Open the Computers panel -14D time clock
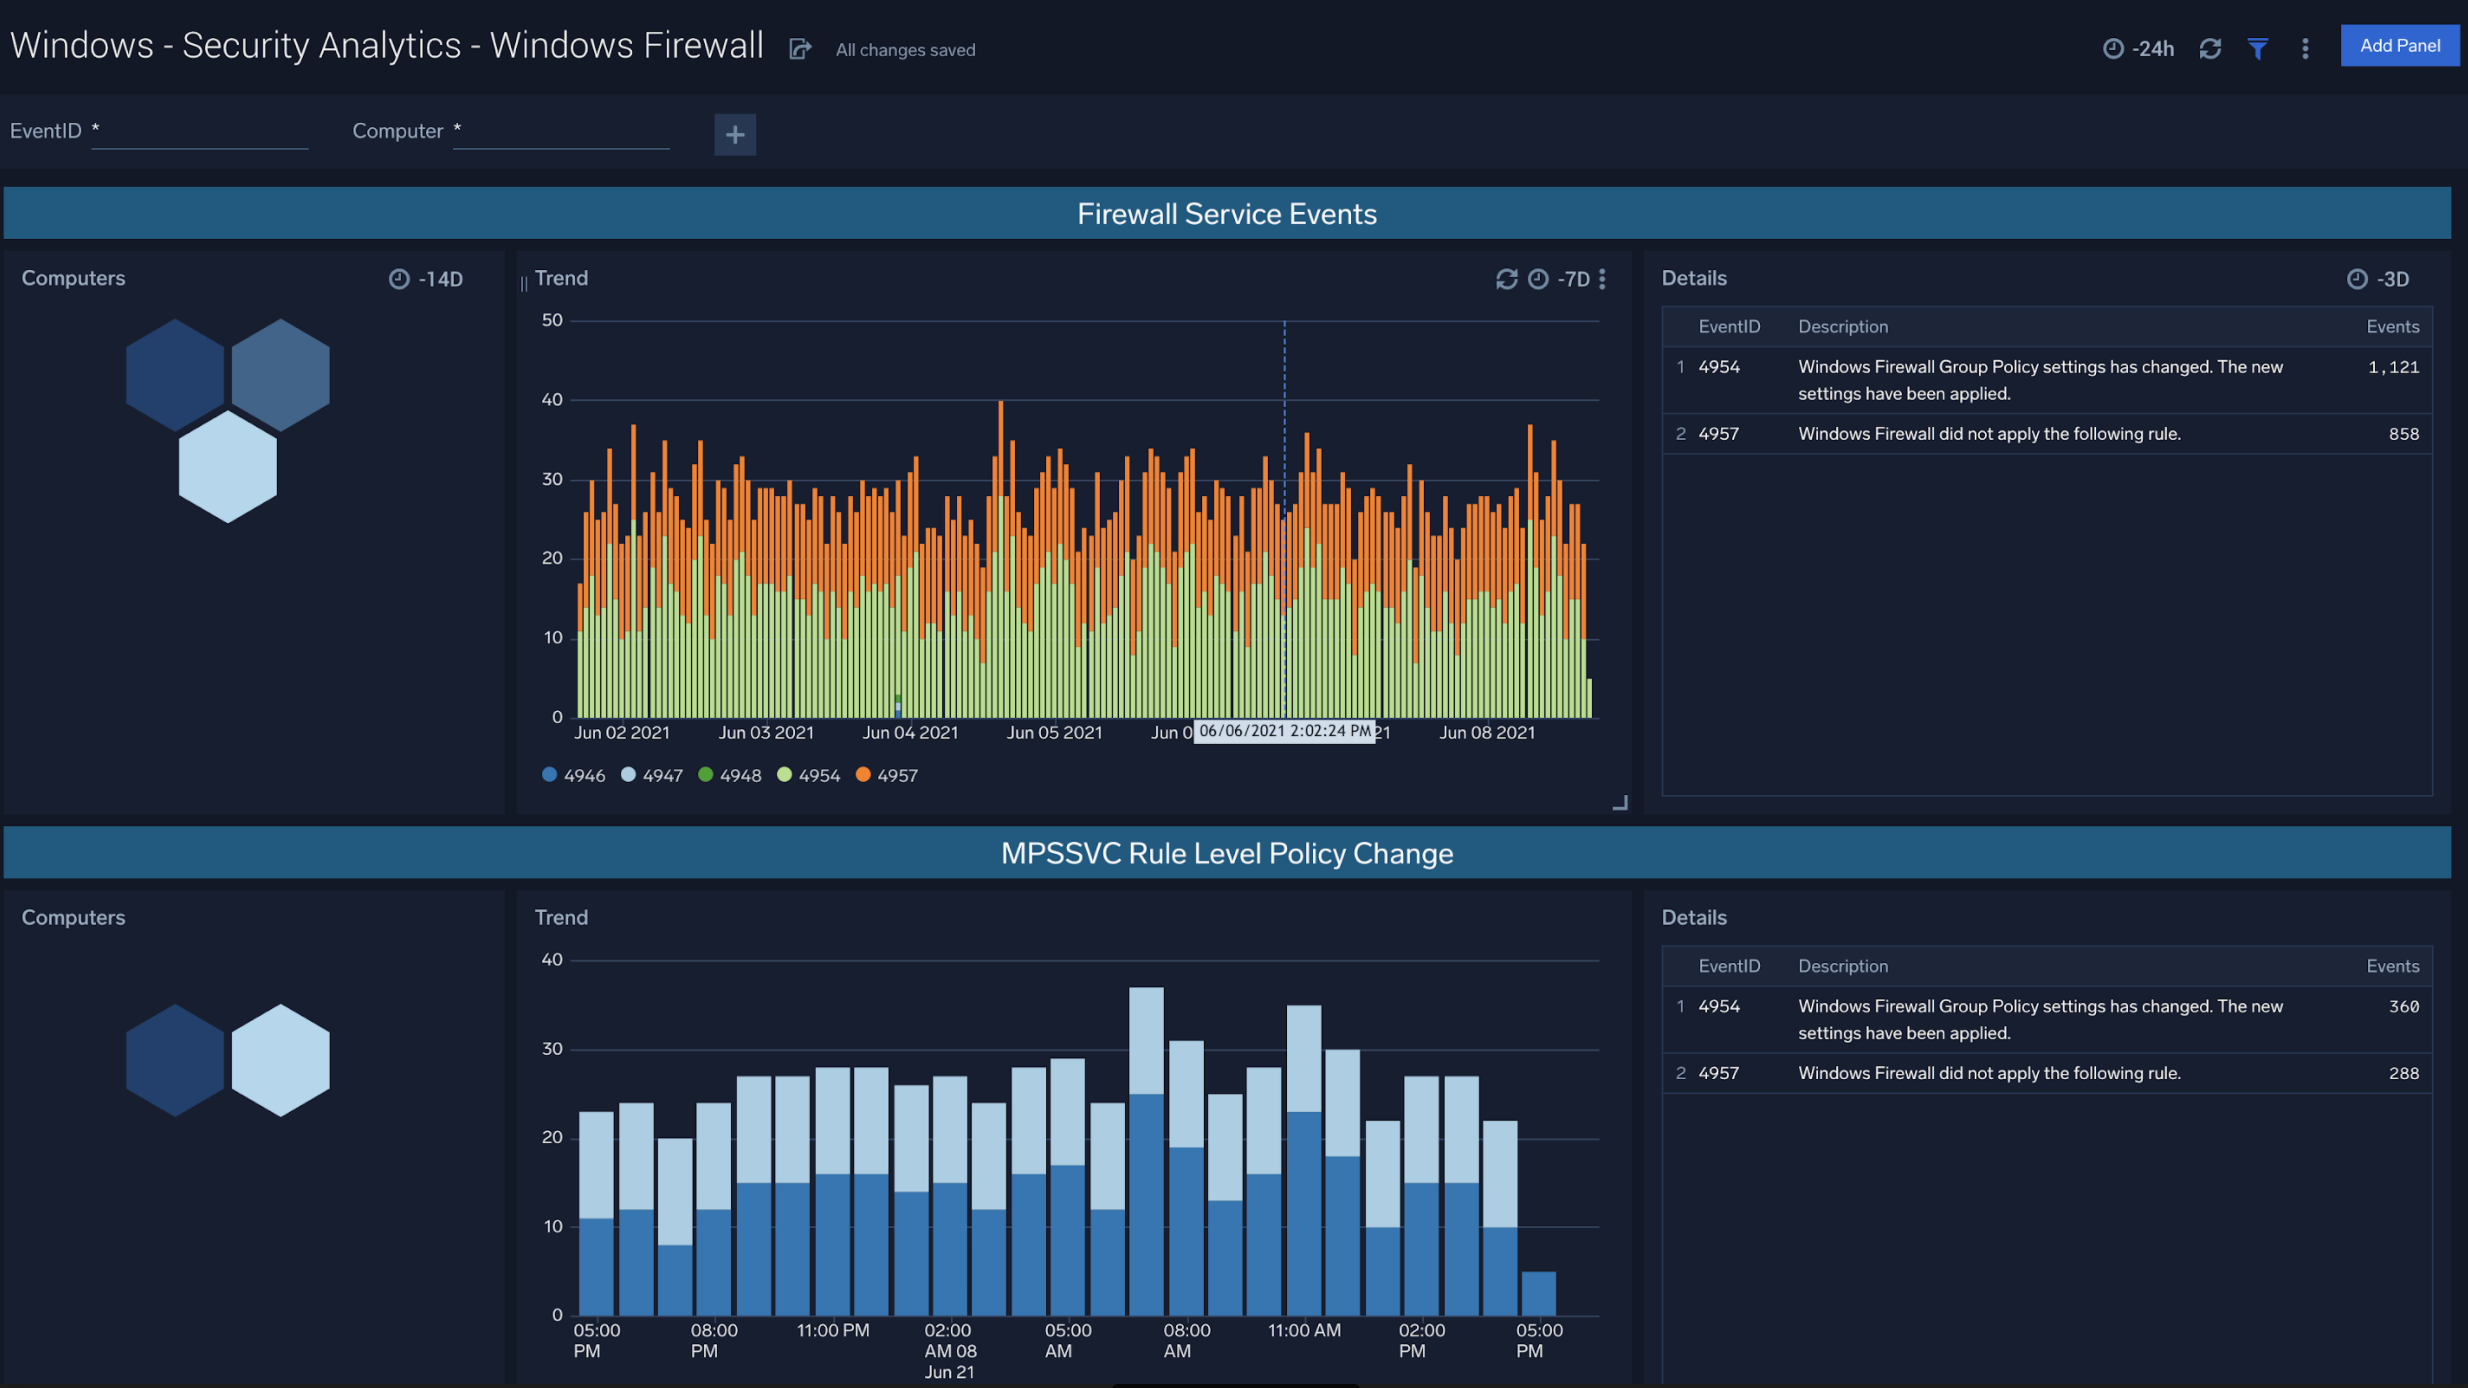 [399, 279]
